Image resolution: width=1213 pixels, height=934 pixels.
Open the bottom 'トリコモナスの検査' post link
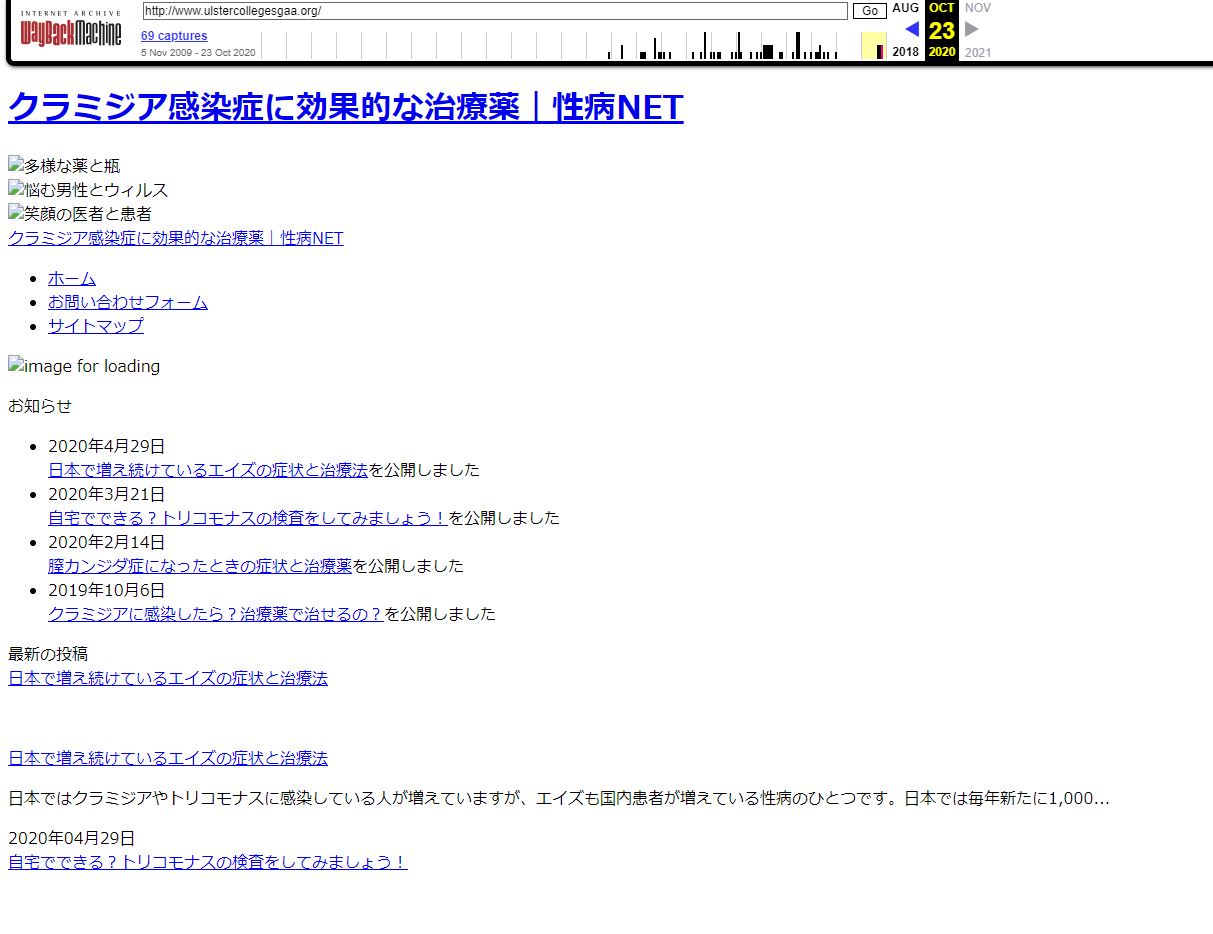(x=208, y=862)
